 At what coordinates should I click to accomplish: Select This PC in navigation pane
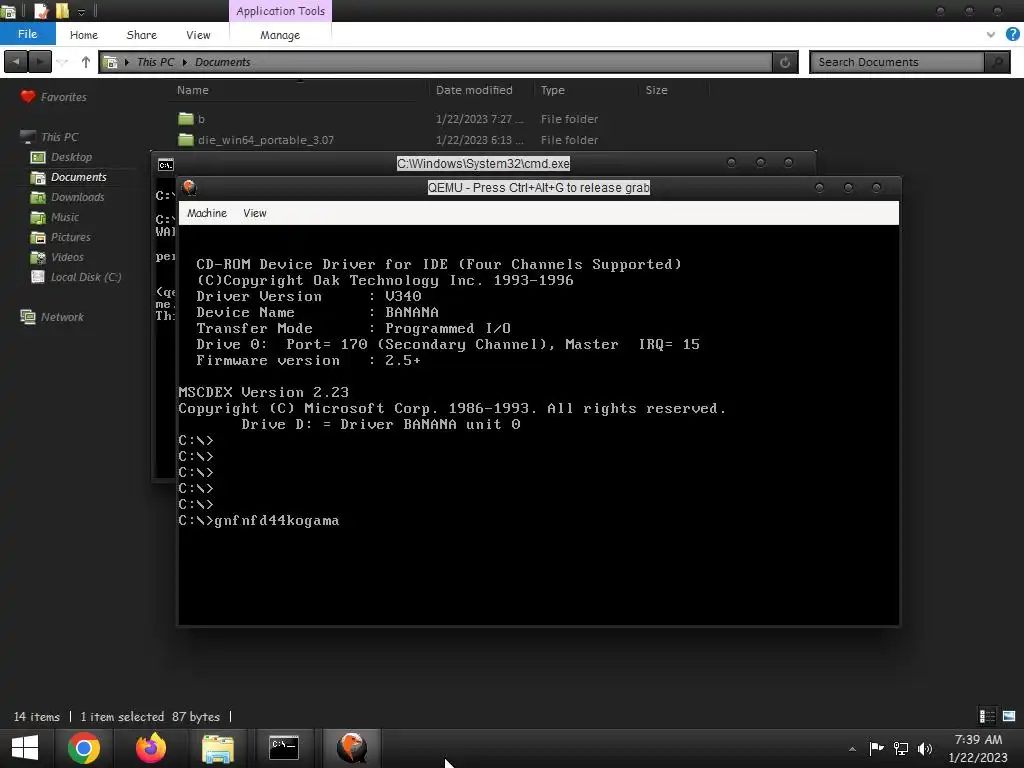49,136
